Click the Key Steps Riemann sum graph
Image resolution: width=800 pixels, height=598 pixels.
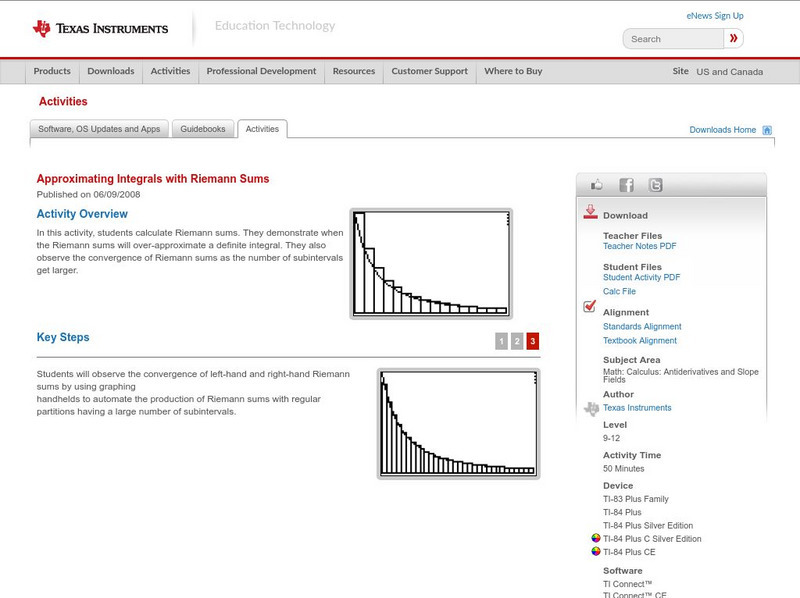click(x=458, y=423)
